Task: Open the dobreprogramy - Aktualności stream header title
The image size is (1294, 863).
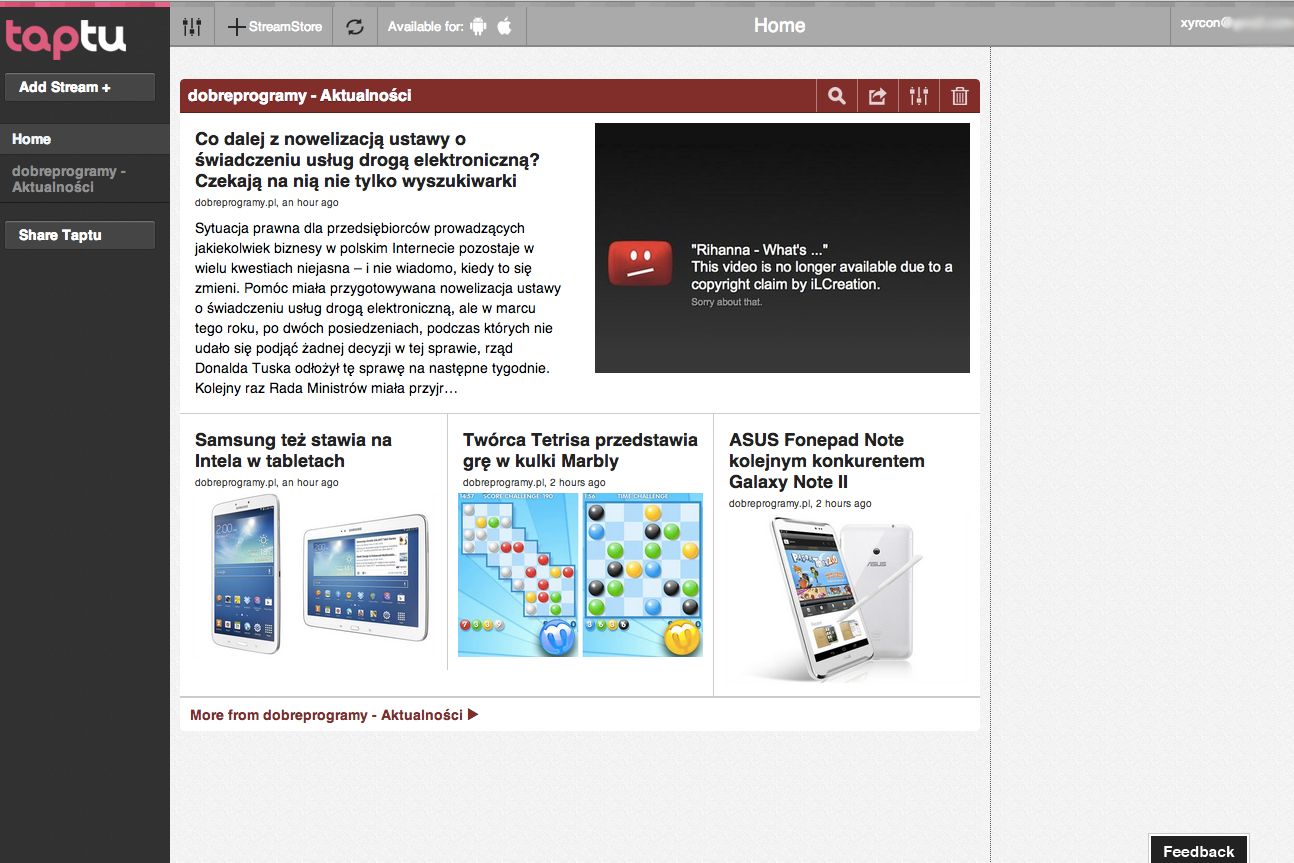Action: tap(300, 96)
